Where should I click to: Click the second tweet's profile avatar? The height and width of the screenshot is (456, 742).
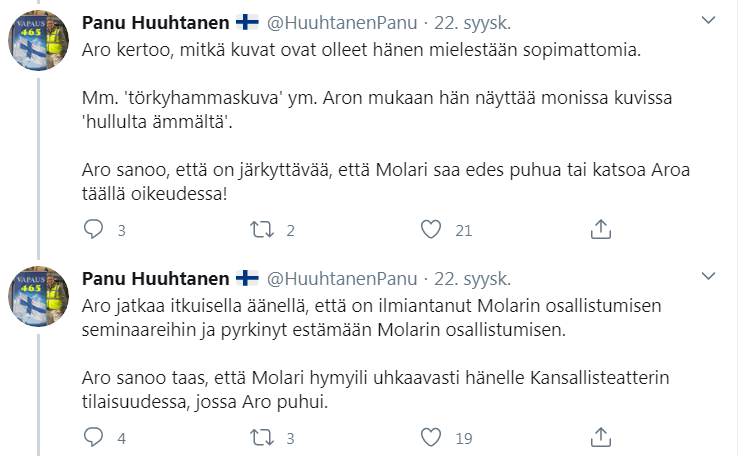pyautogui.click(x=39, y=297)
